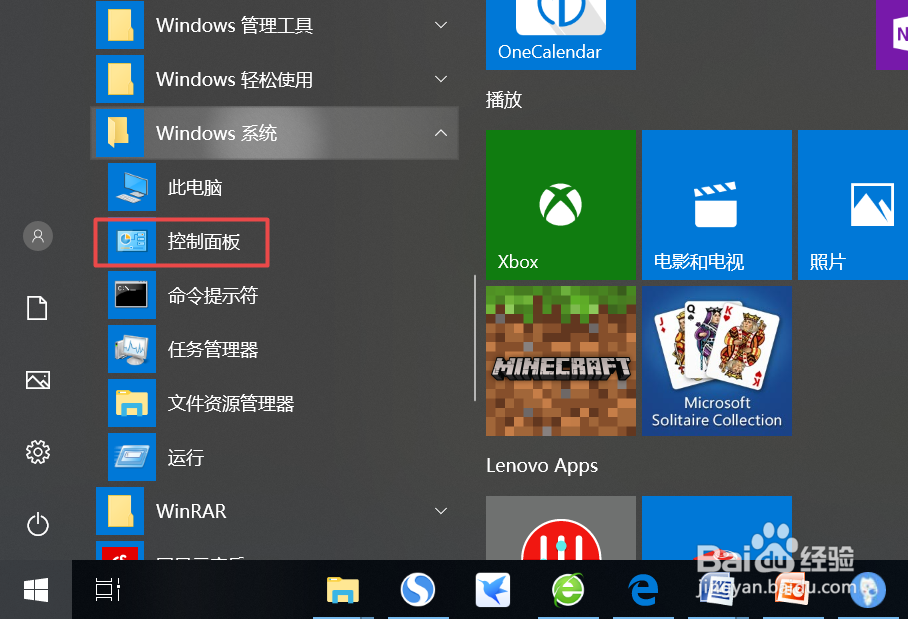The width and height of the screenshot is (908, 619).
Task: Open the red Lenovo app tile
Action: tap(561, 528)
